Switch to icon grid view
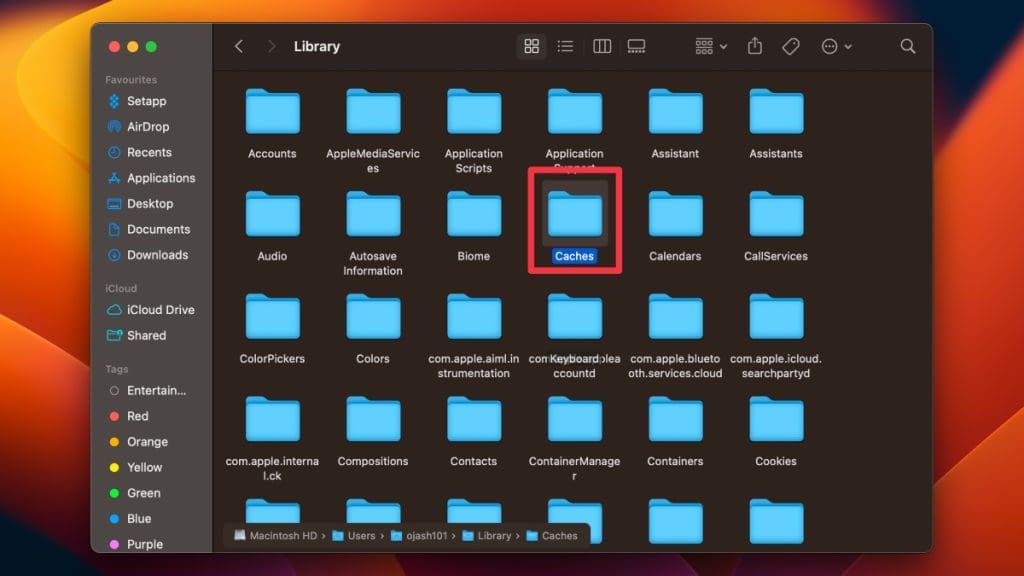The height and width of the screenshot is (576, 1024). [532, 46]
